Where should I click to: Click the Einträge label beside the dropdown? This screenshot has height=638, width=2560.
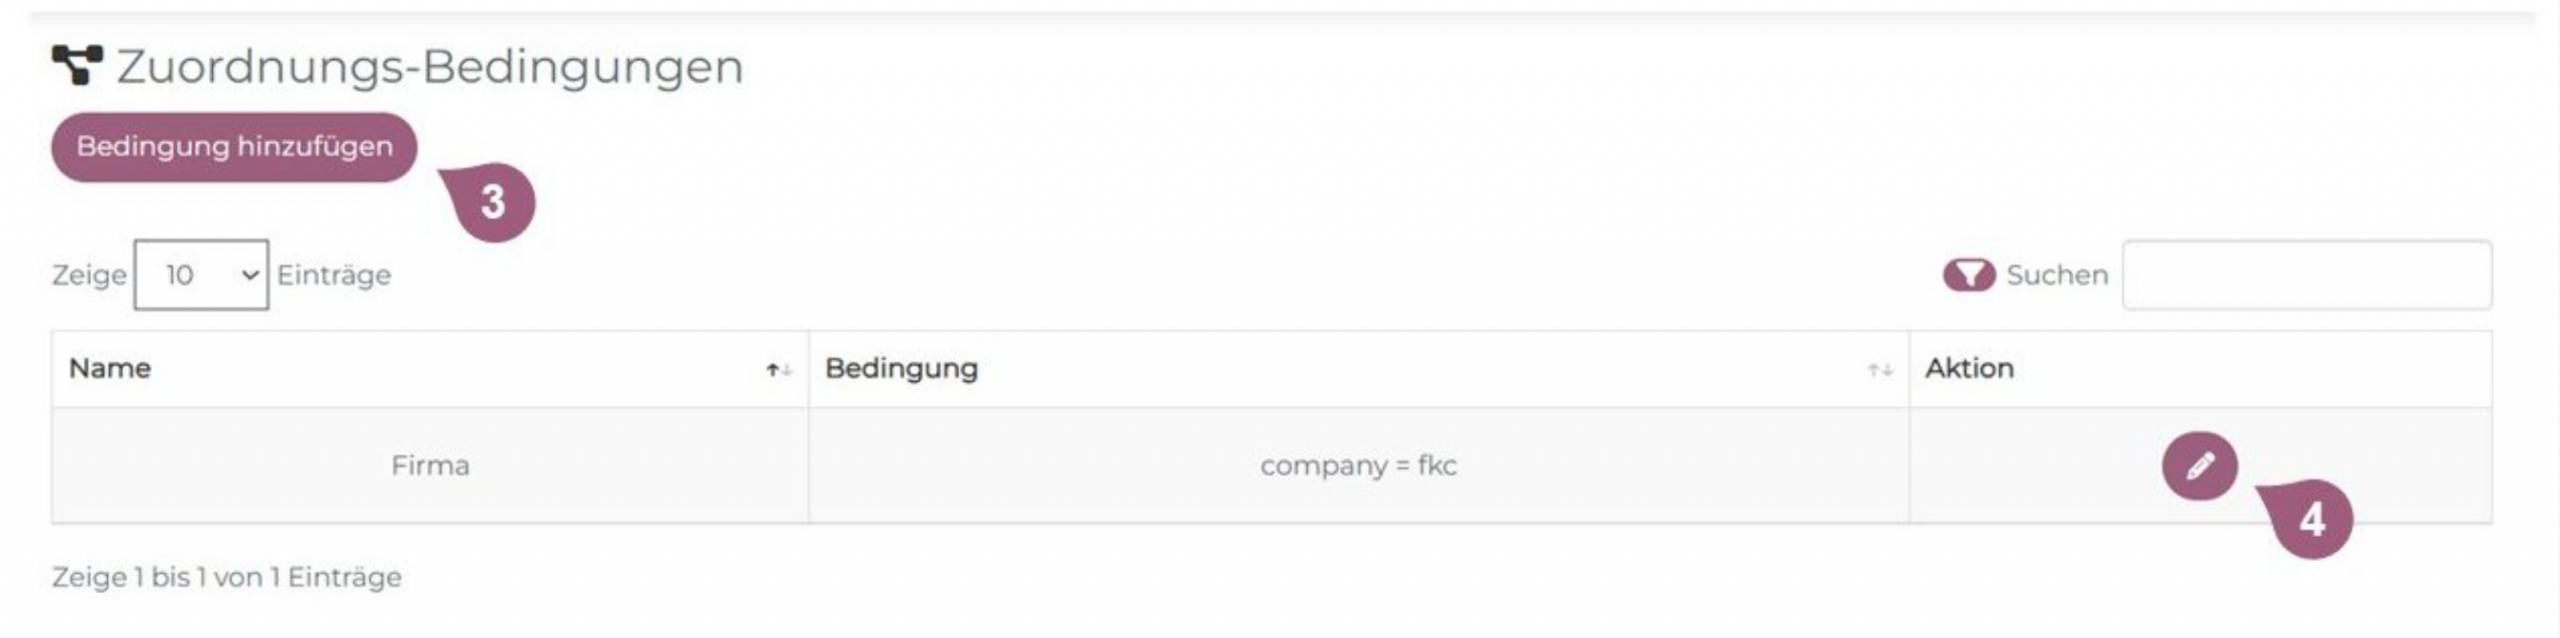[334, 275]
